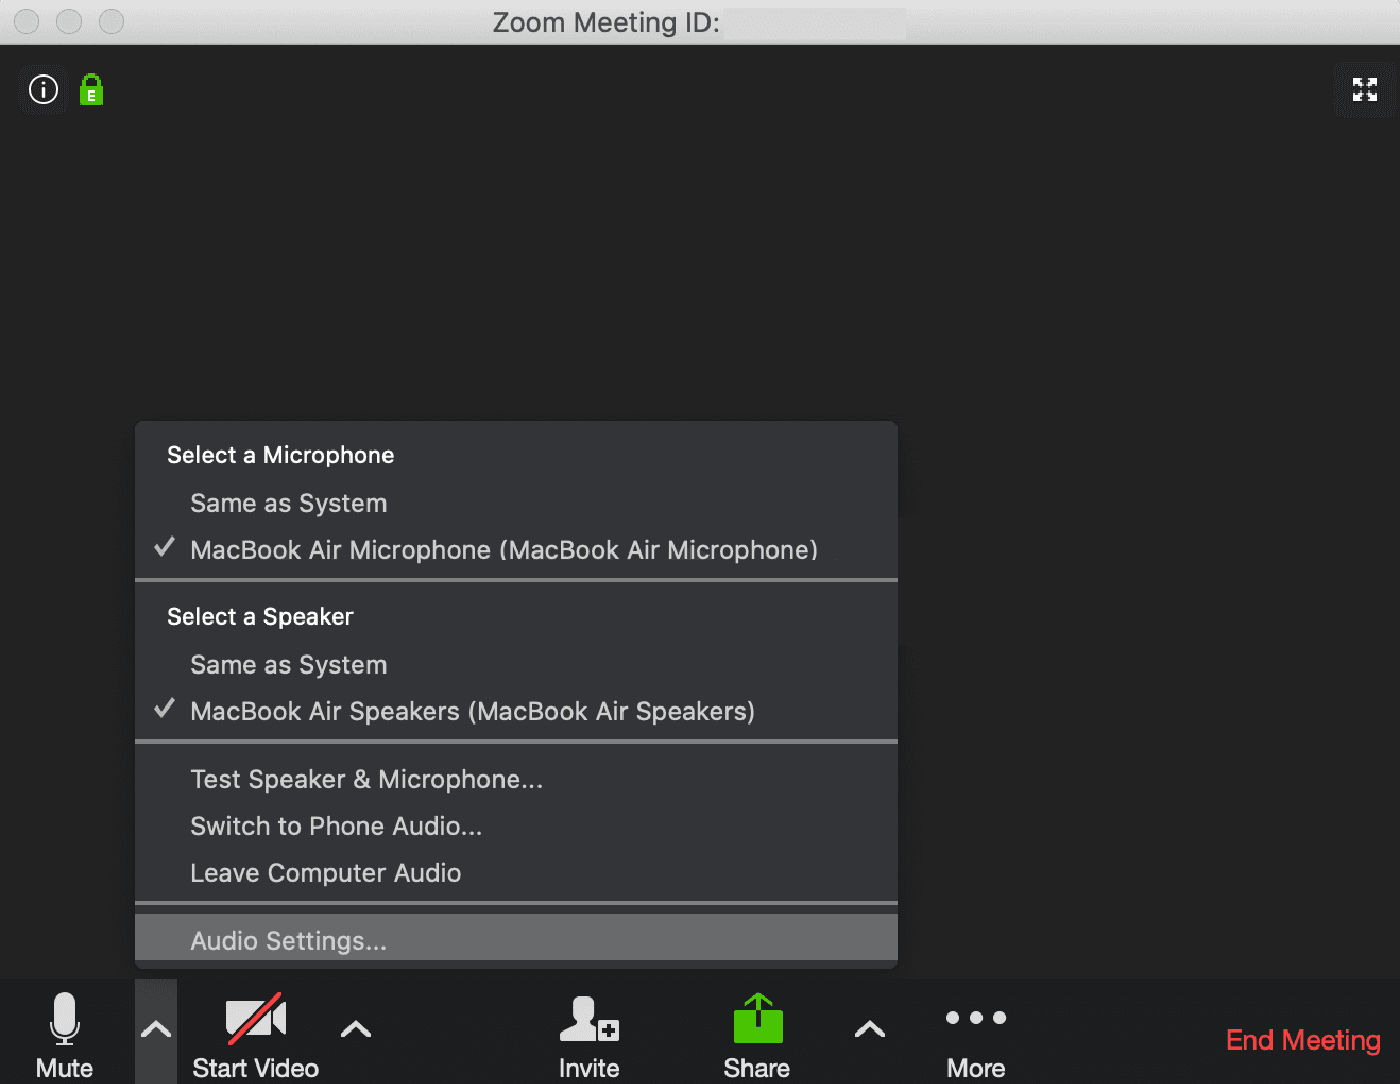Open the More options ellipsis icon
1400x1084 pixels.
coord(975,1018)
